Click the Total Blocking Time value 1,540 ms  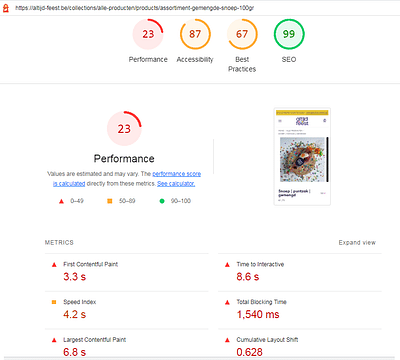(x=258, y=314)
